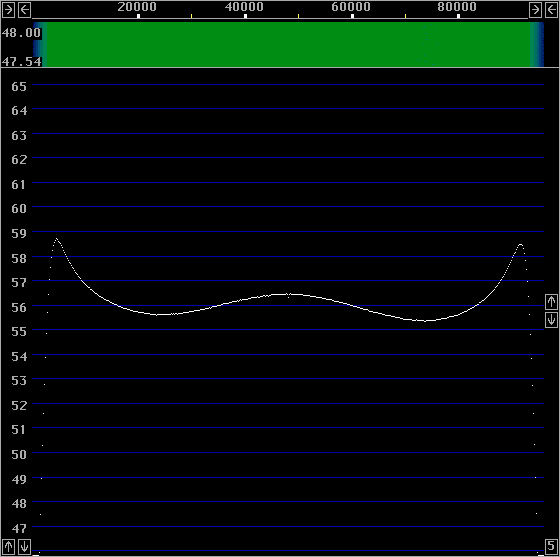
Task: Click the center hump of the spectrum curve
Action: pos(289,295)
